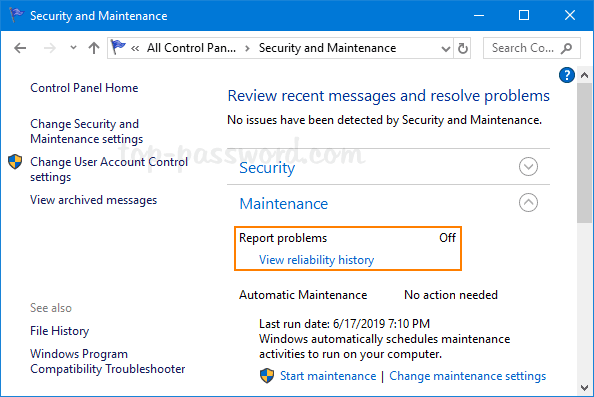Go up one level with up arrow
This screenshot has width=594, height=397.
coord(94,48)
